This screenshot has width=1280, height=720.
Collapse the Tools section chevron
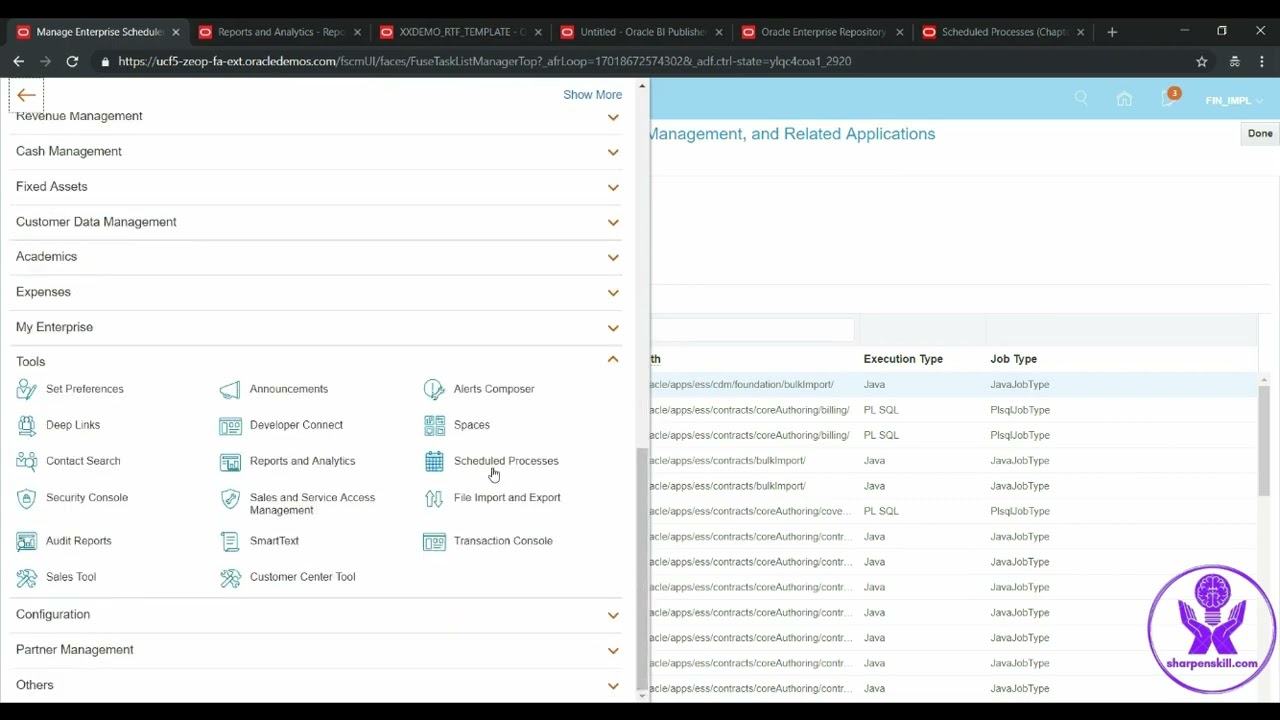pos(613,359)
